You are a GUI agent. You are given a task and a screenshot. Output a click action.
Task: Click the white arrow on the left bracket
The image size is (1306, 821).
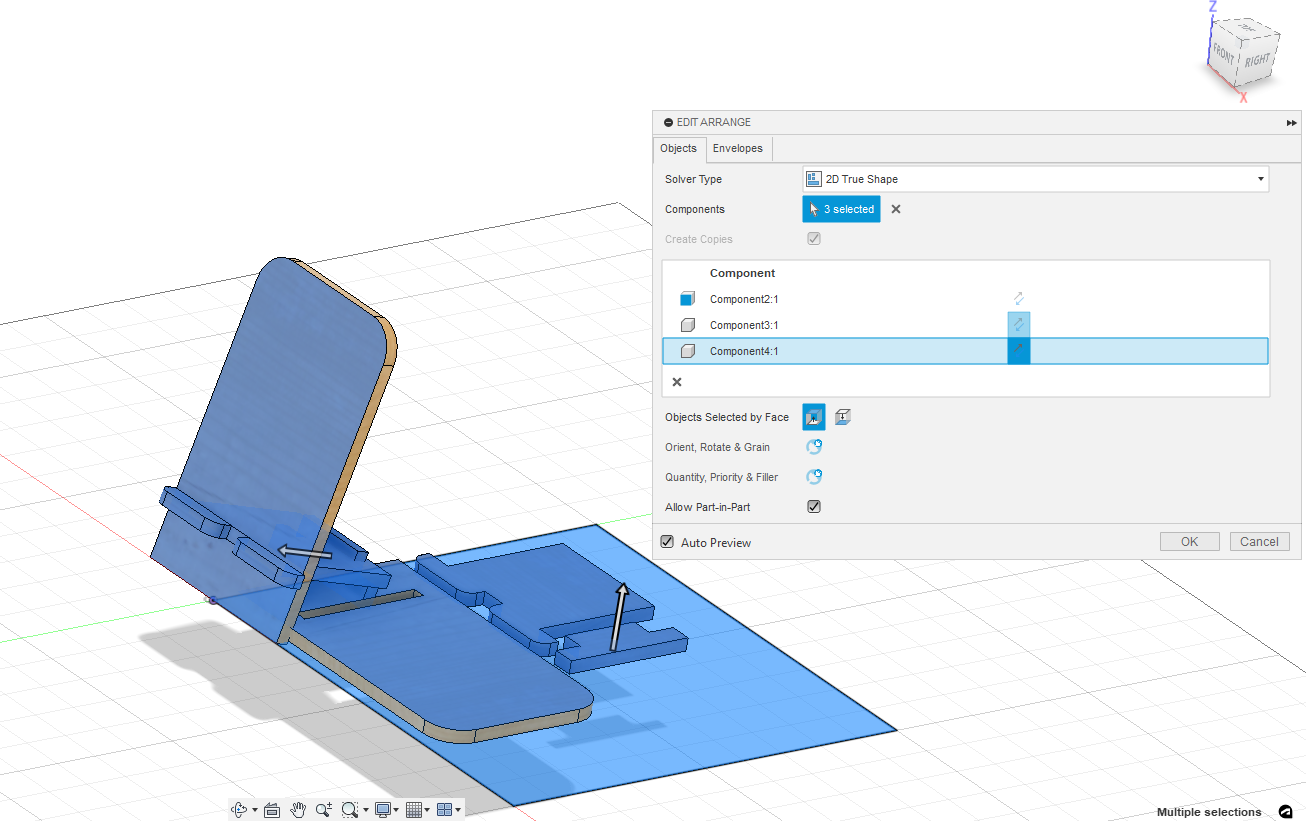pos(304,551)
